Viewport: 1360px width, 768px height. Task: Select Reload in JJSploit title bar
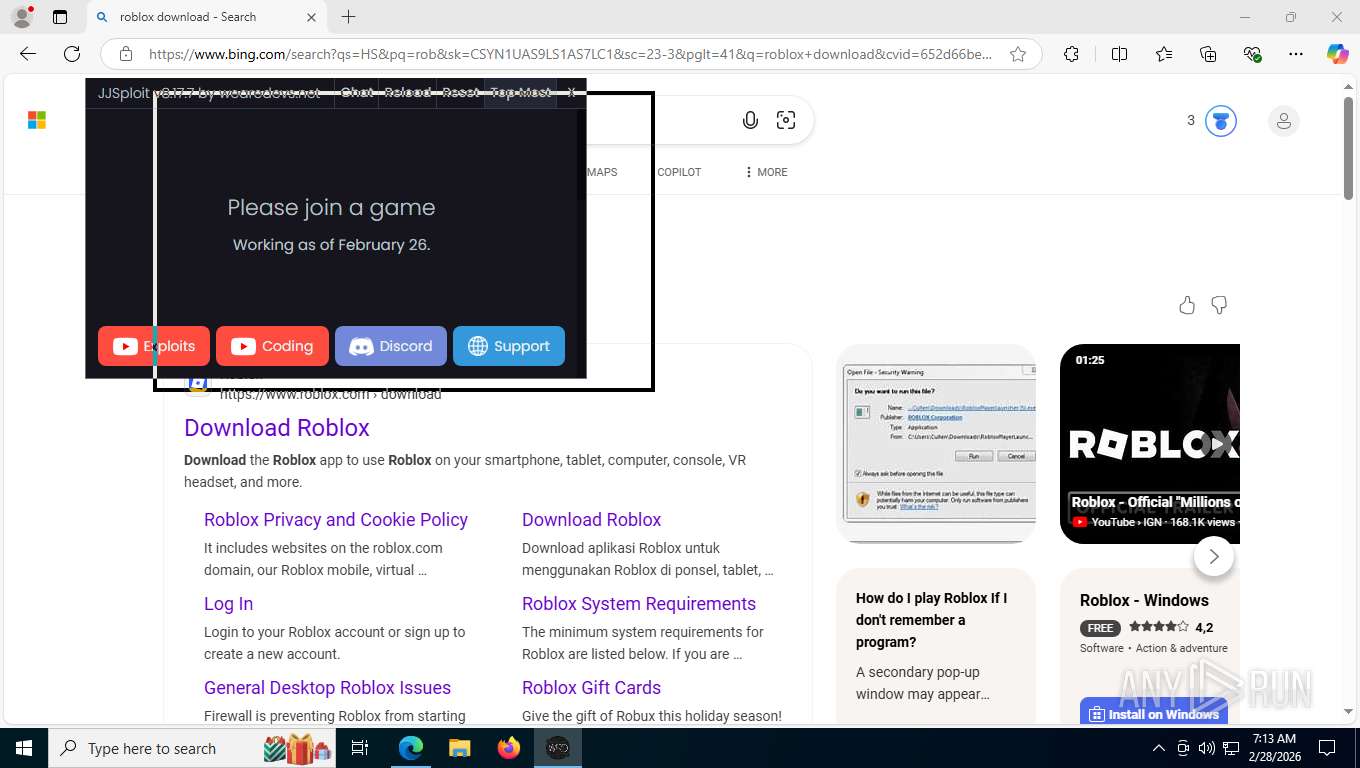click(x=407, y=93)
